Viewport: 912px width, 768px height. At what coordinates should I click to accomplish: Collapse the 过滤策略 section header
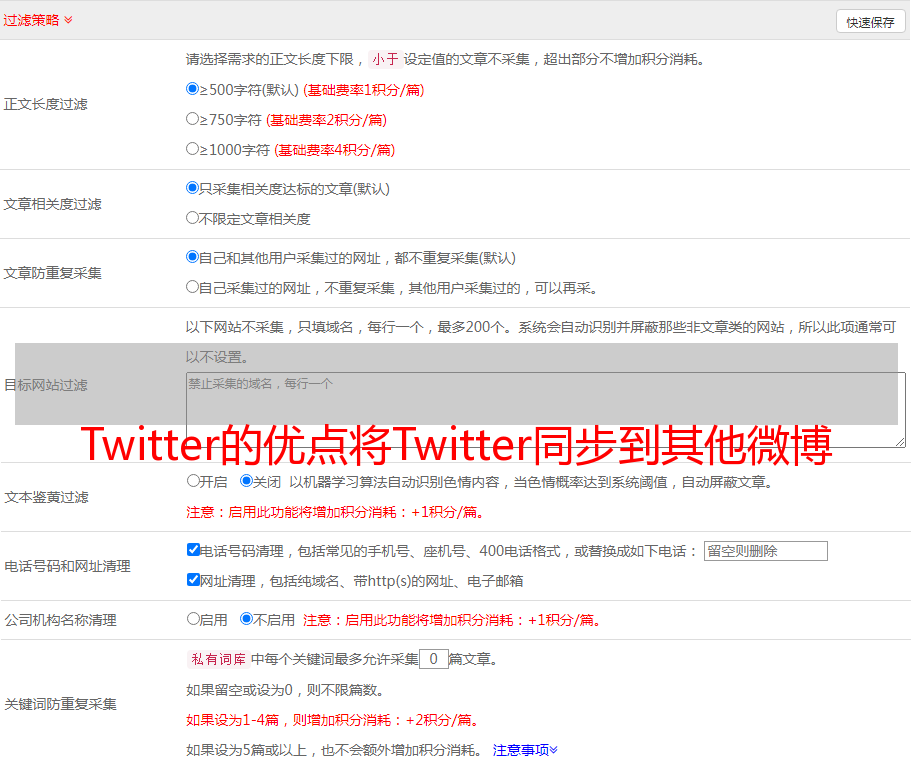[x=38, y=20]
